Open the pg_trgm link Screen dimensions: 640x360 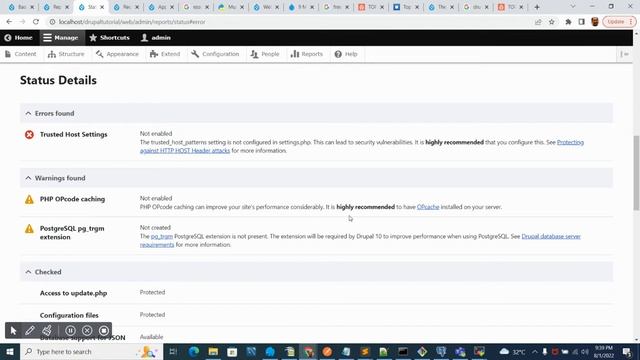(x=162, y=236)
